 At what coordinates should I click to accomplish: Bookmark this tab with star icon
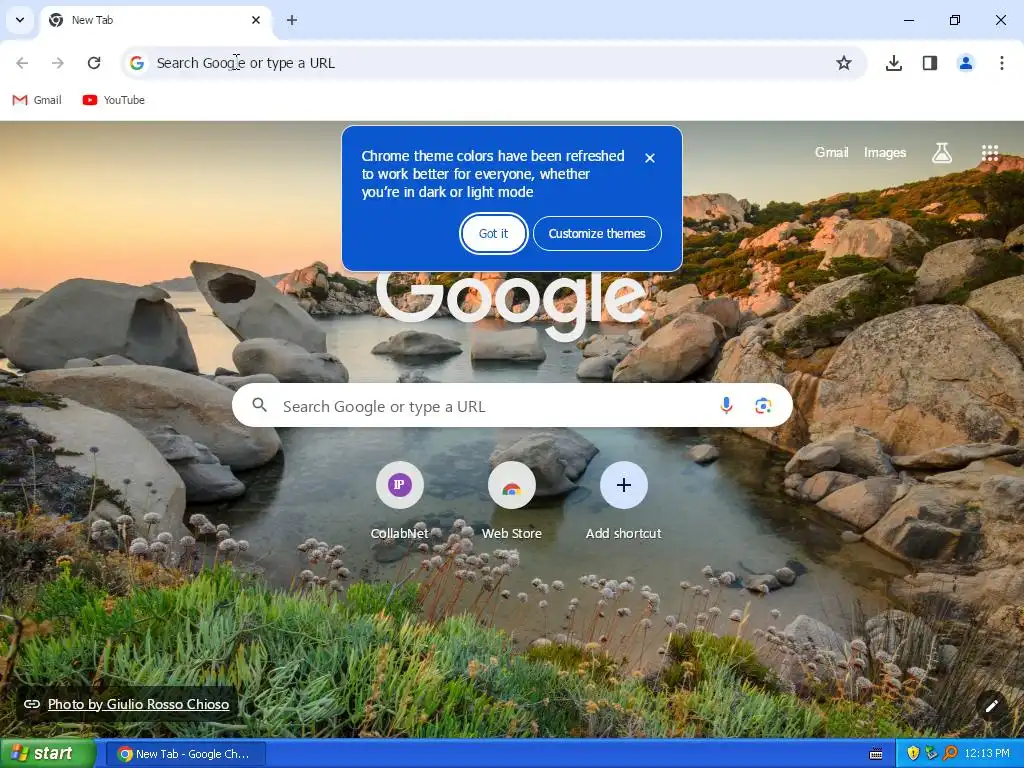[x=844, y=63]
